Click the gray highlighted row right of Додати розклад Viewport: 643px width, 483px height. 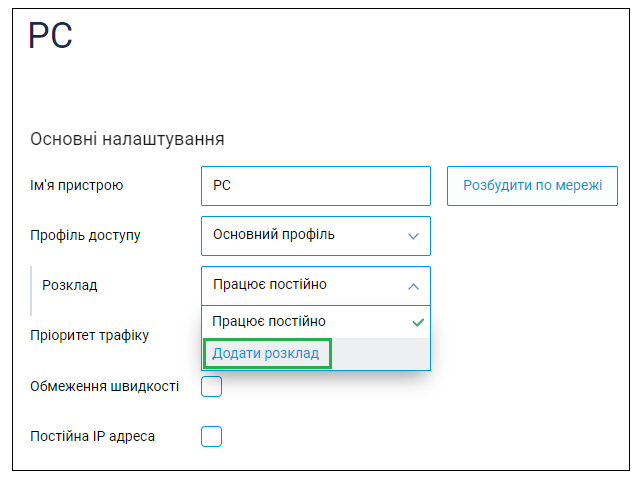[x=381, y=354]
